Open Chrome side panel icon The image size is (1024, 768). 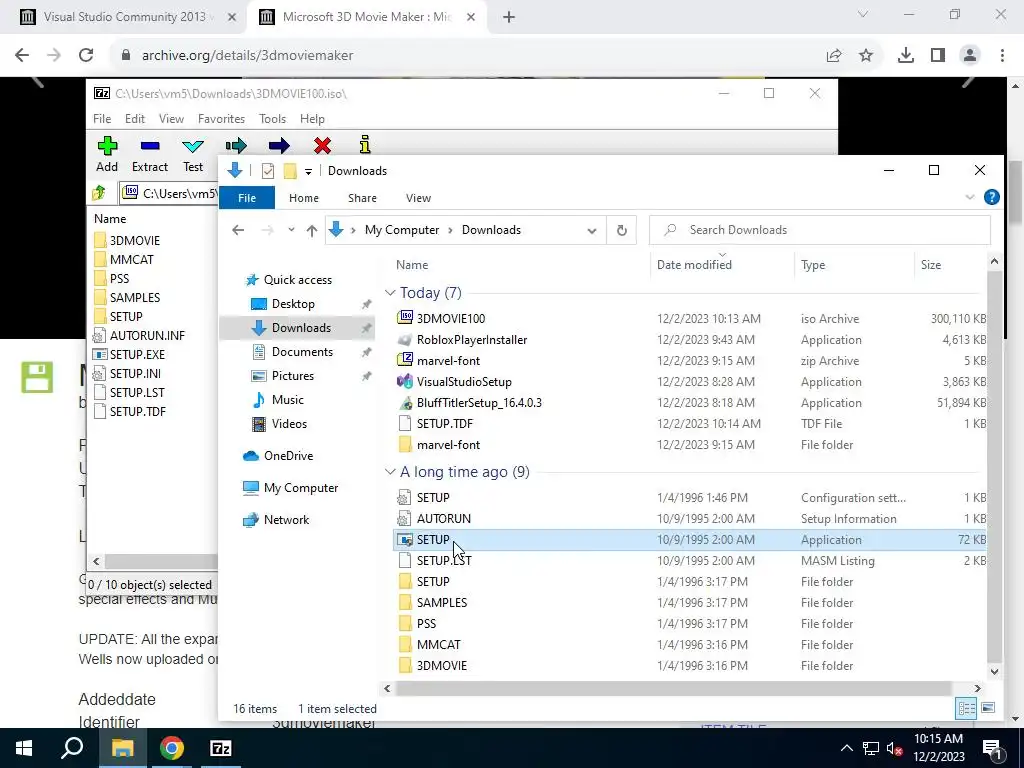coord(938,56)
